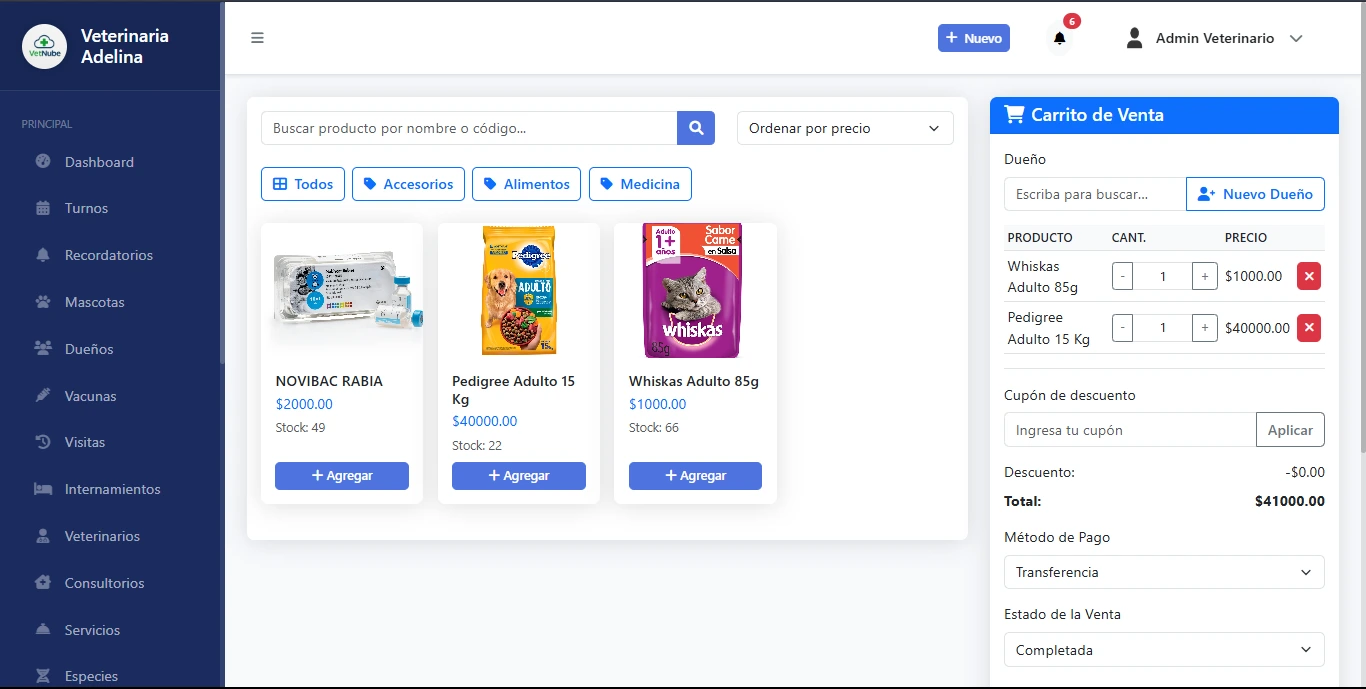Click the product search input field
Image resolution: width=1366 pixels, height=689 pixels.
point(469,128)
